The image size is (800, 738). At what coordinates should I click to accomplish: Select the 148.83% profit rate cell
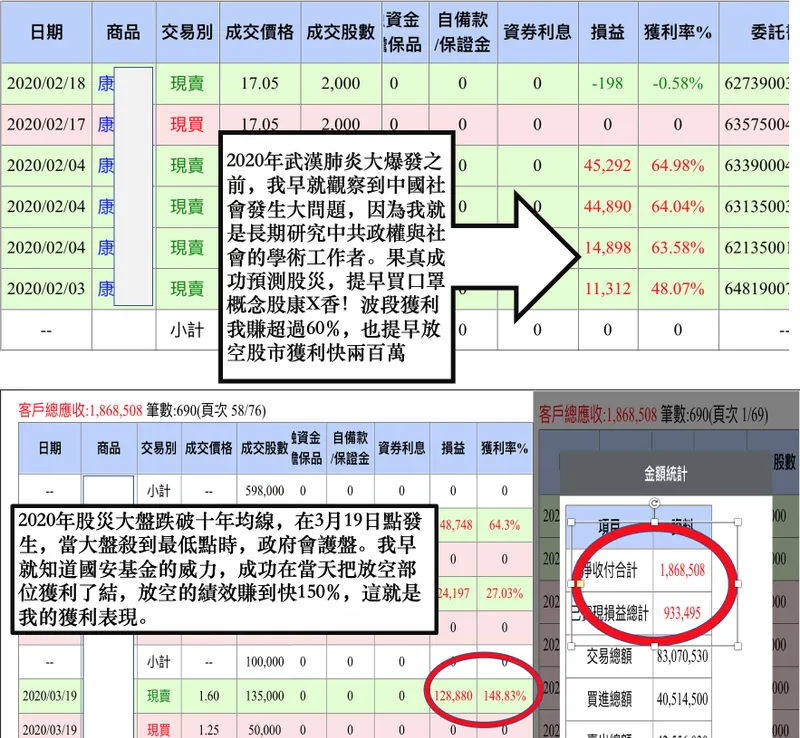pyautogui.click(x=505, y=696)
